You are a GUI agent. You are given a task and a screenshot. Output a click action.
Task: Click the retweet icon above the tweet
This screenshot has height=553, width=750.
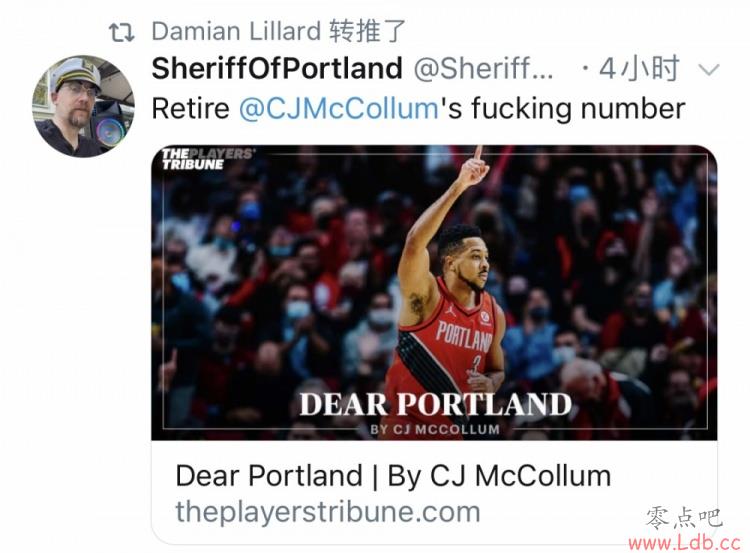point(121,33)
